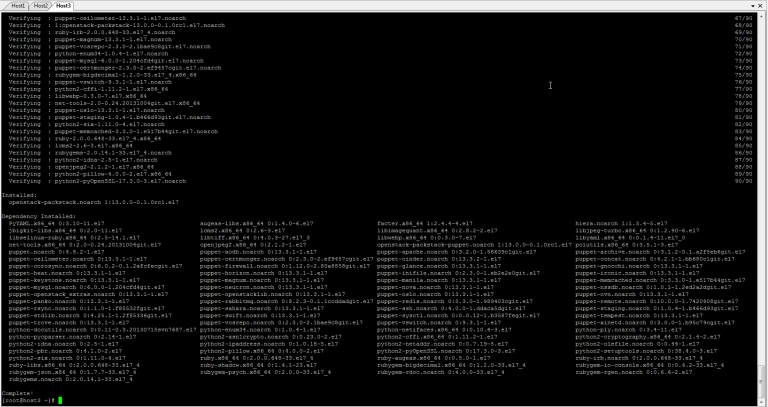This screenshot has height=407, width=768.
Task: Click the Verifying puppet-vcsrepo-2.3.0 line
Action: tap(110, 47)
